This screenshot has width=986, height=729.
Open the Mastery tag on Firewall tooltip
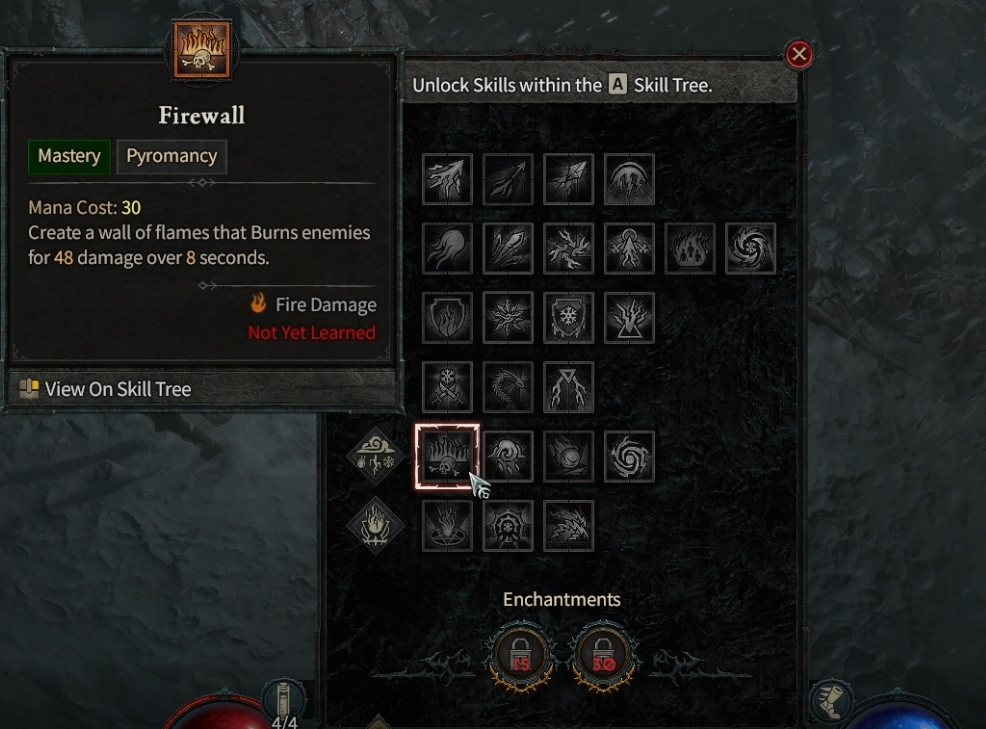point(69,156)
